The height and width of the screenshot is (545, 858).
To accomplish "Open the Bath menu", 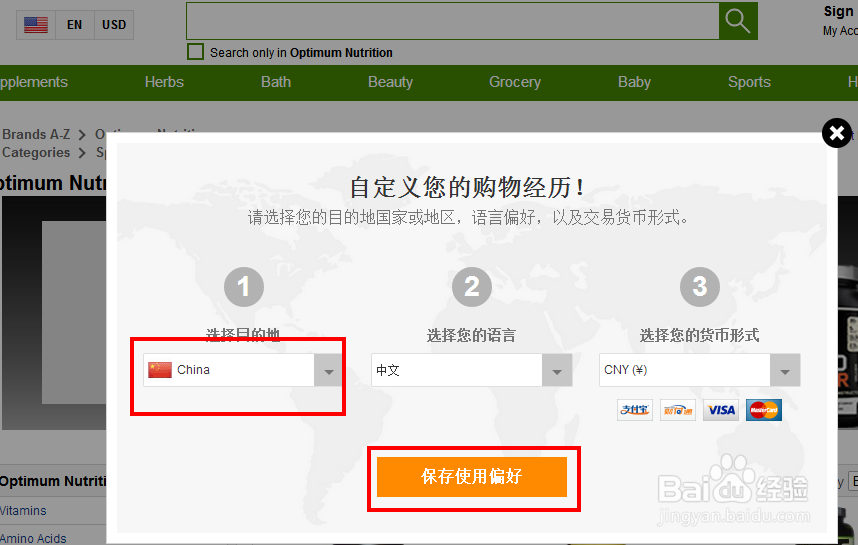I will pyautogui.click(x=276, y=82).
